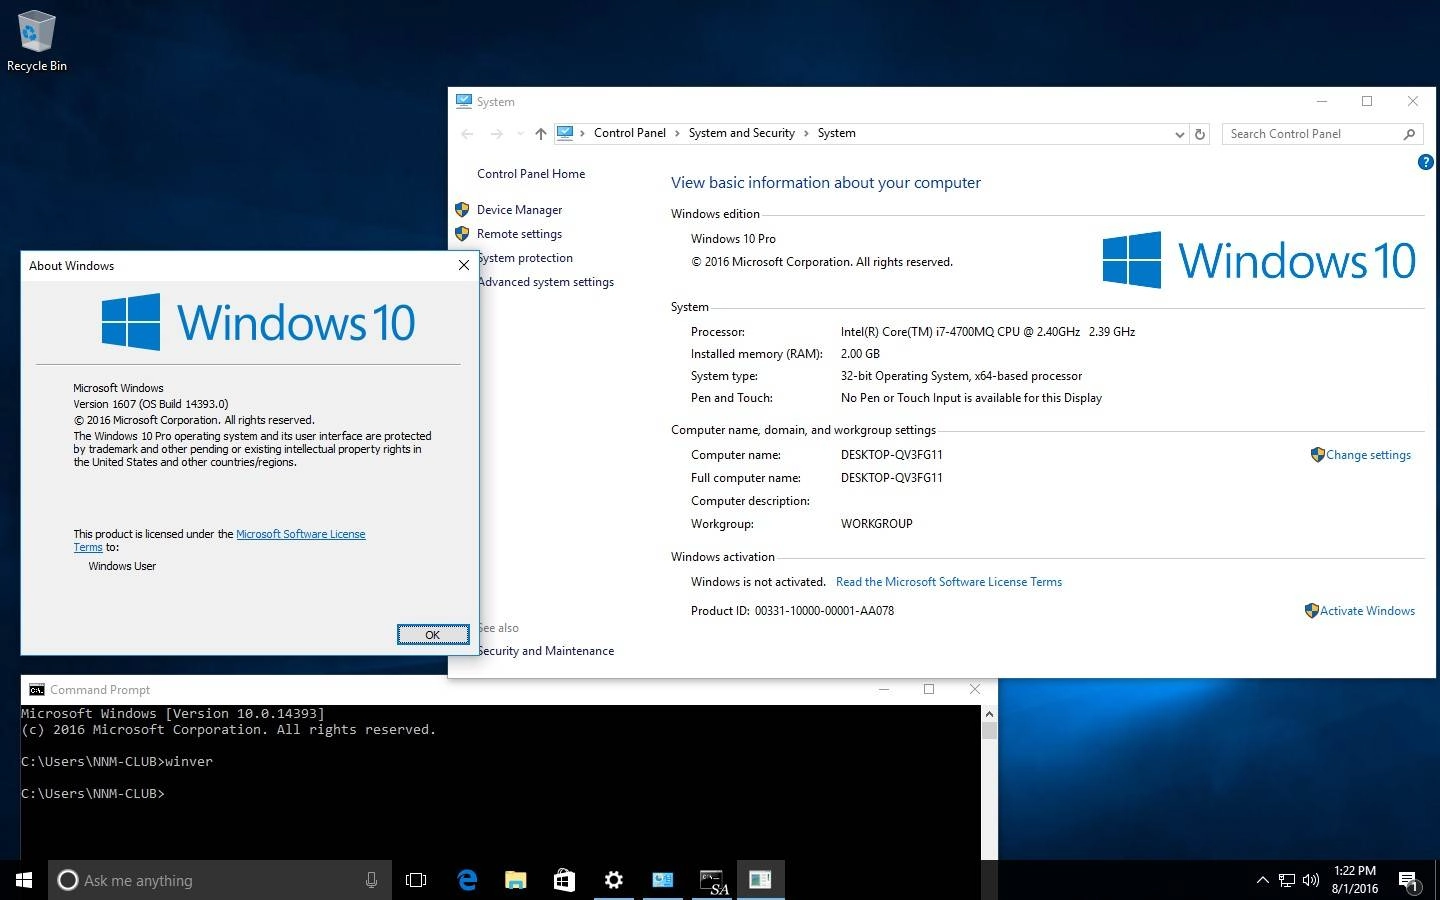Open Settings gear on the taskbar

click(x=613, y=880)
